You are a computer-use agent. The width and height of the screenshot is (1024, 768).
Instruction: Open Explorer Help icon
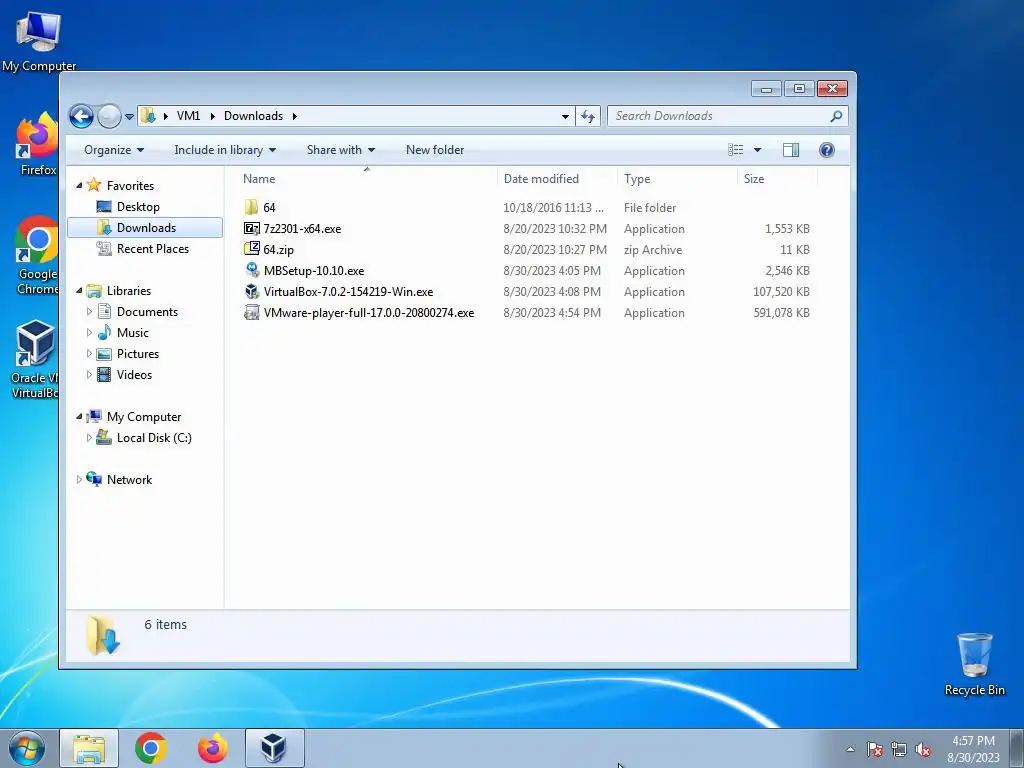(x=826, y=150)
